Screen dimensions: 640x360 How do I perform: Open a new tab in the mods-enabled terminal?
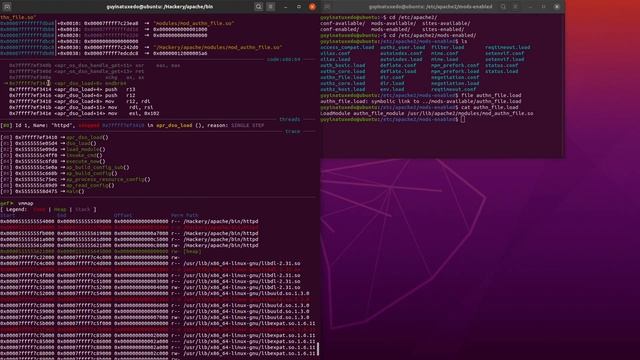tap(327, 7)
